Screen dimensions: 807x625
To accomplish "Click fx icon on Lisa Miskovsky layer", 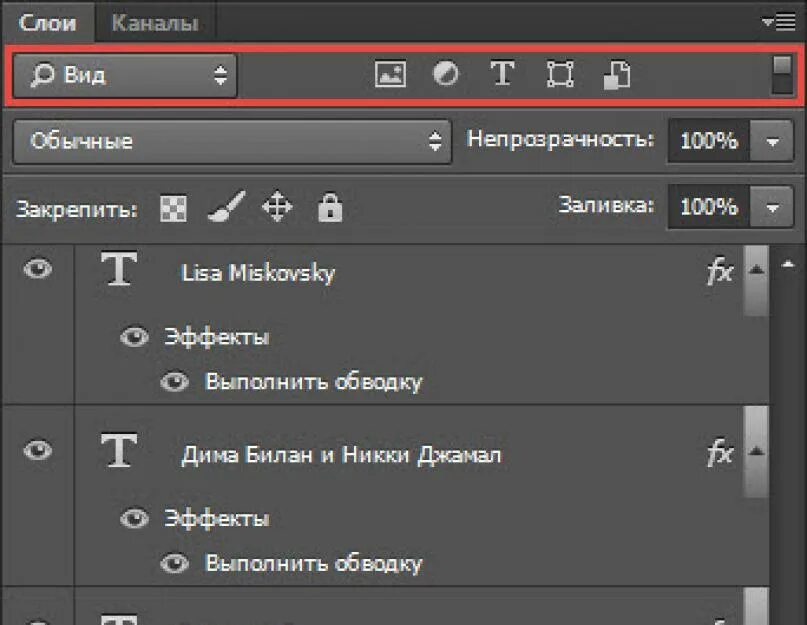I will point(720,271).
